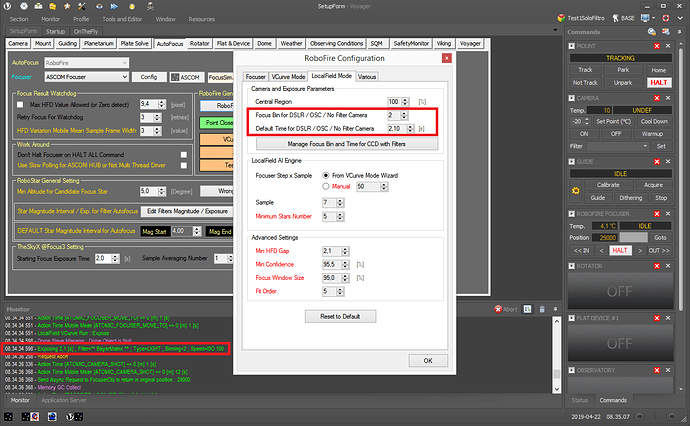Collapse the MOUNT panel square toggle
690x426 pixels.
tap(572, 46)
